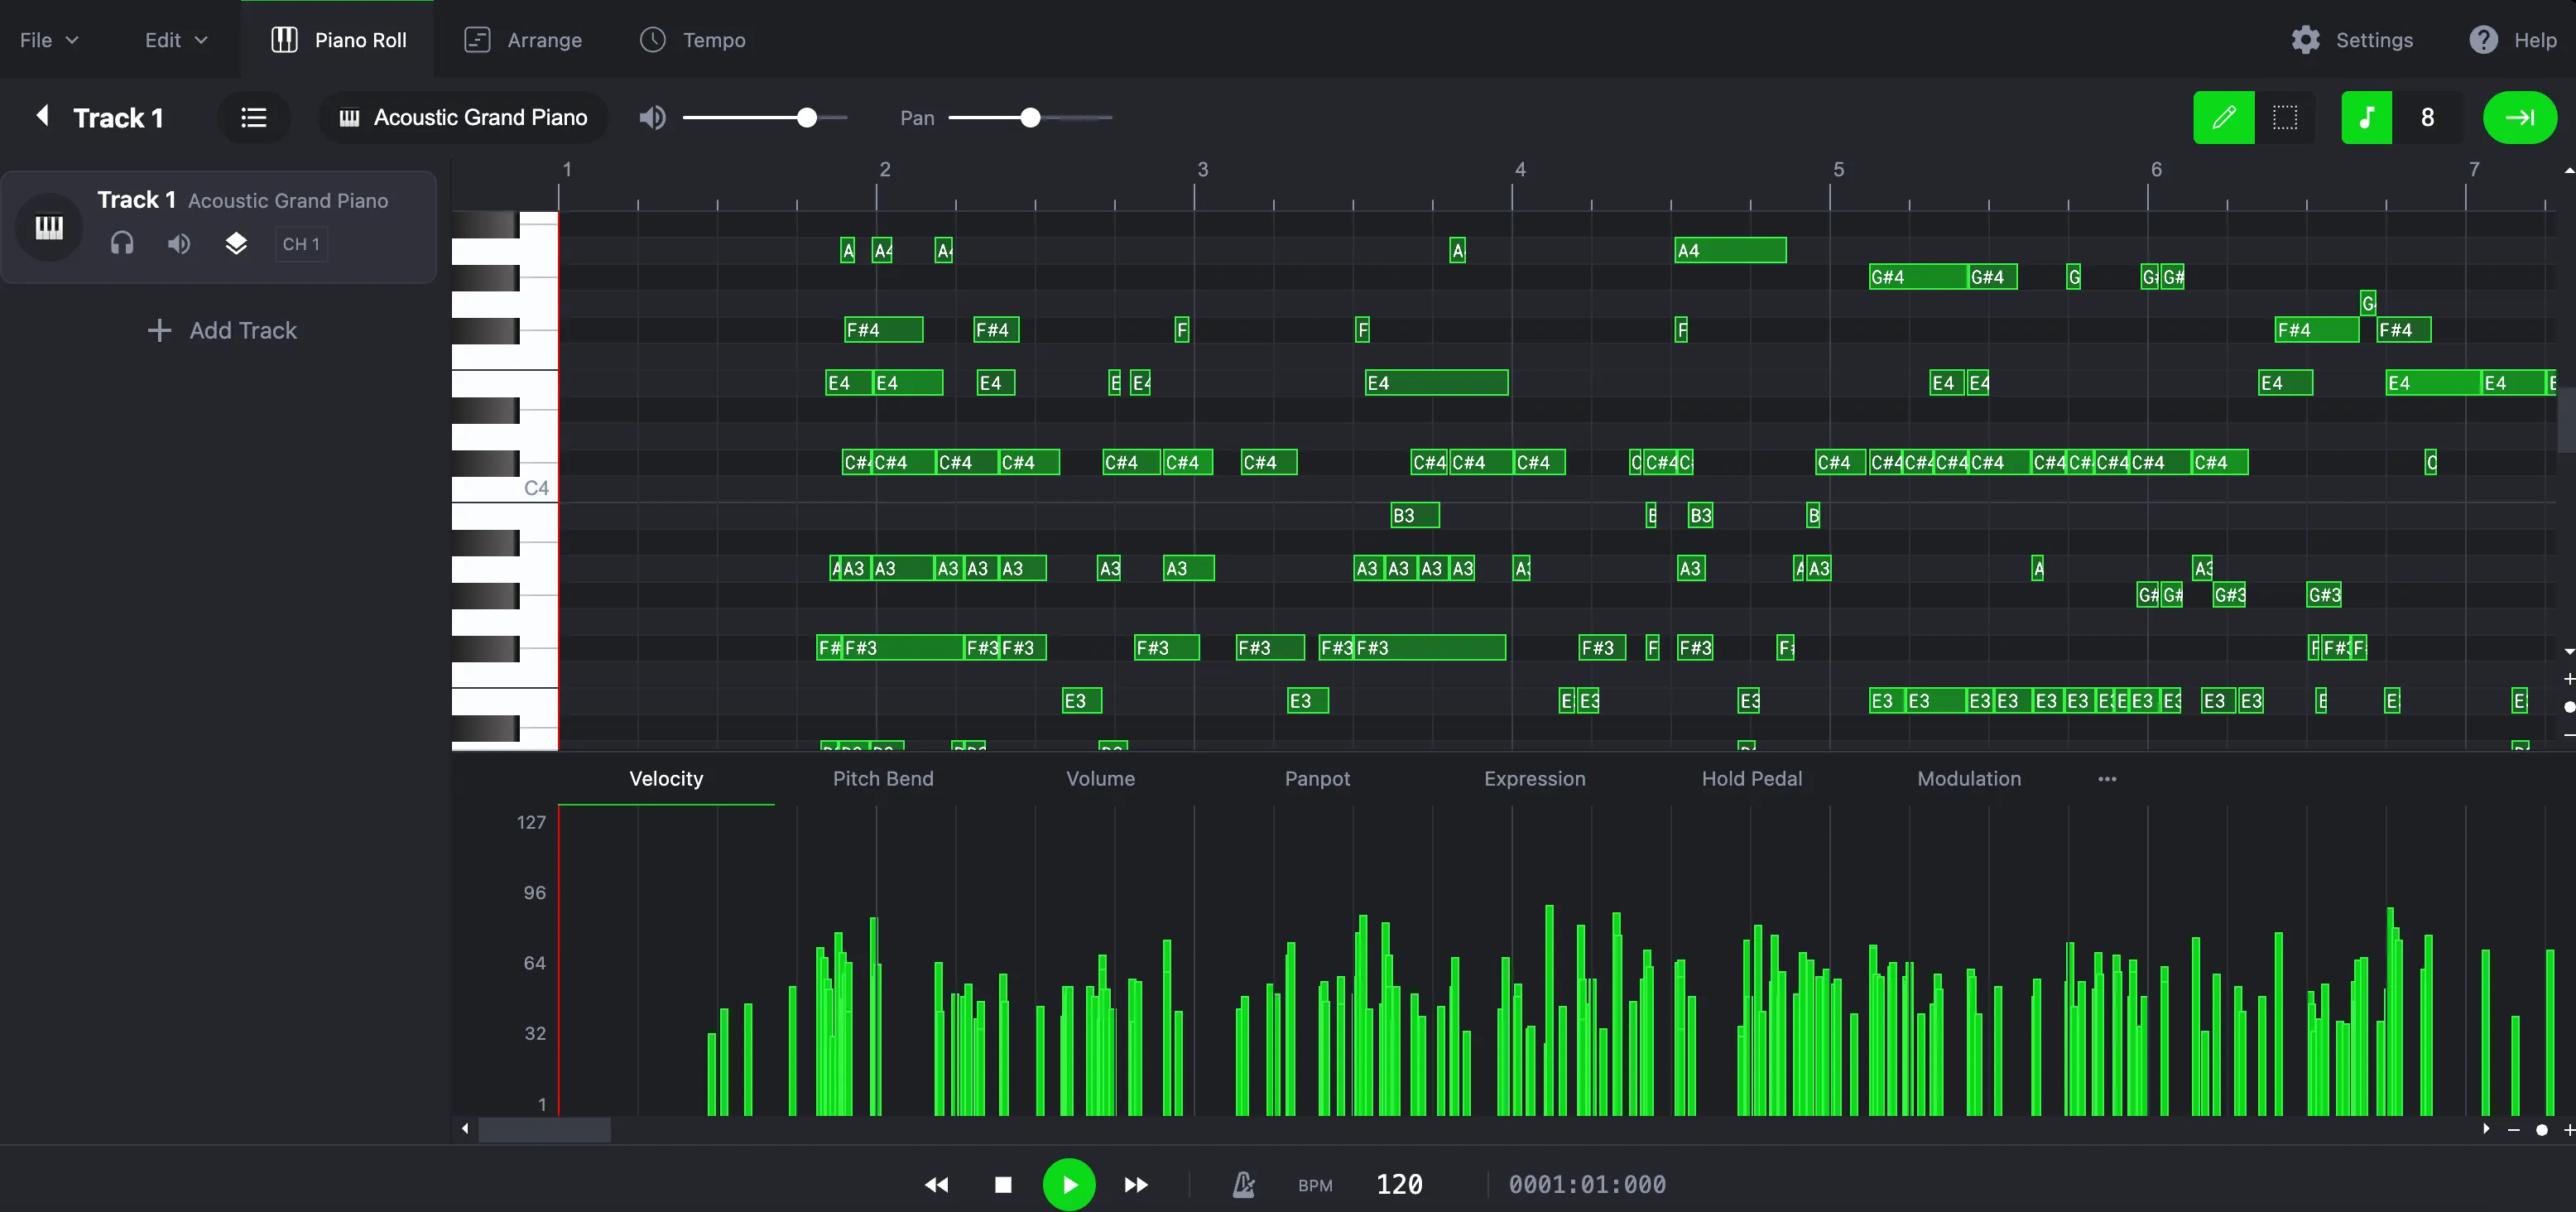Image resolution: width=2576 pixels, height=1212 pixels.
Task: Switch to the Pitch Bend tab
Action: coord(882,778)
